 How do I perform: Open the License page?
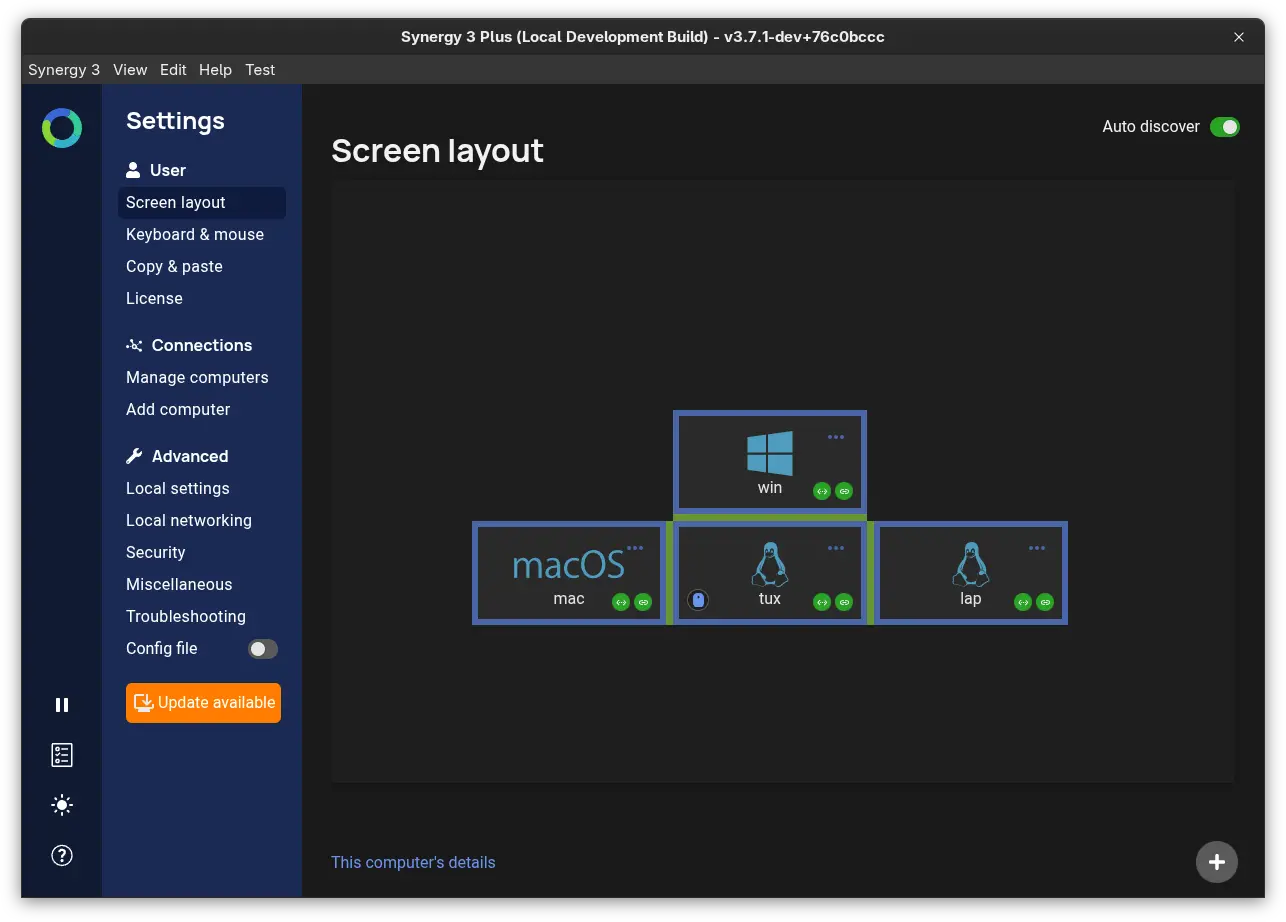click(x=154, y=298)
